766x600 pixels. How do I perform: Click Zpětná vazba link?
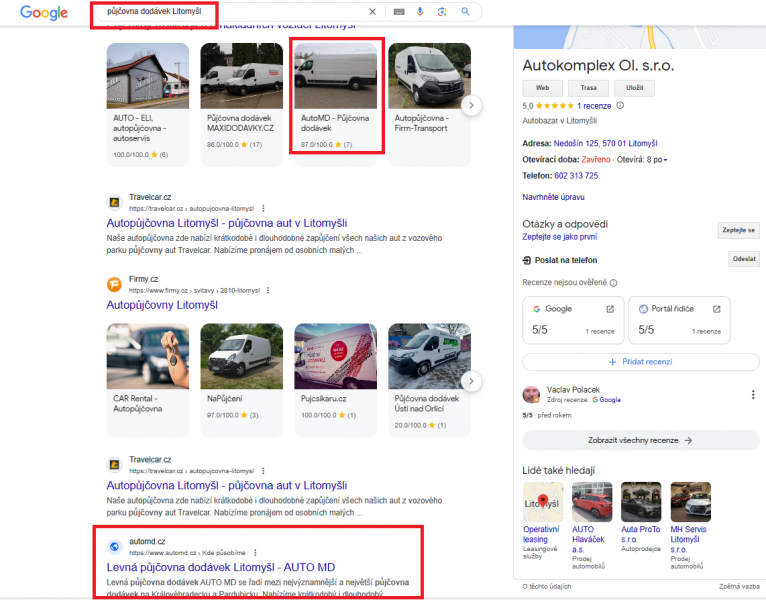[739, 586]
